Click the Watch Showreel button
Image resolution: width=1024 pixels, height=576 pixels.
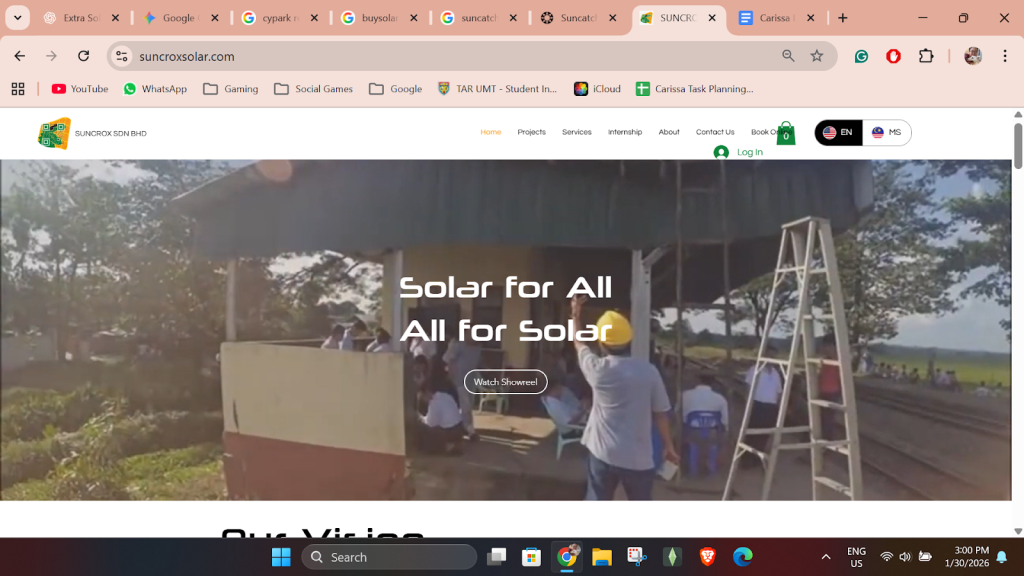(505, 382)
